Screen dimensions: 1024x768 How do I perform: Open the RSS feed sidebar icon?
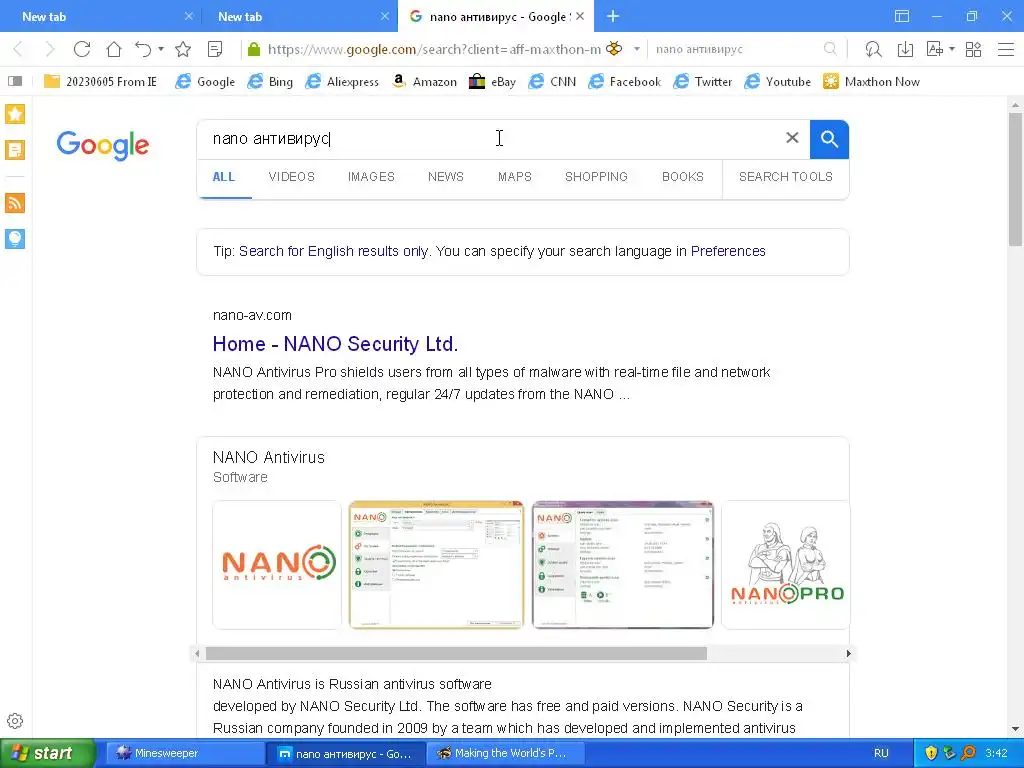pyautogui.click(x=15, y=203)
